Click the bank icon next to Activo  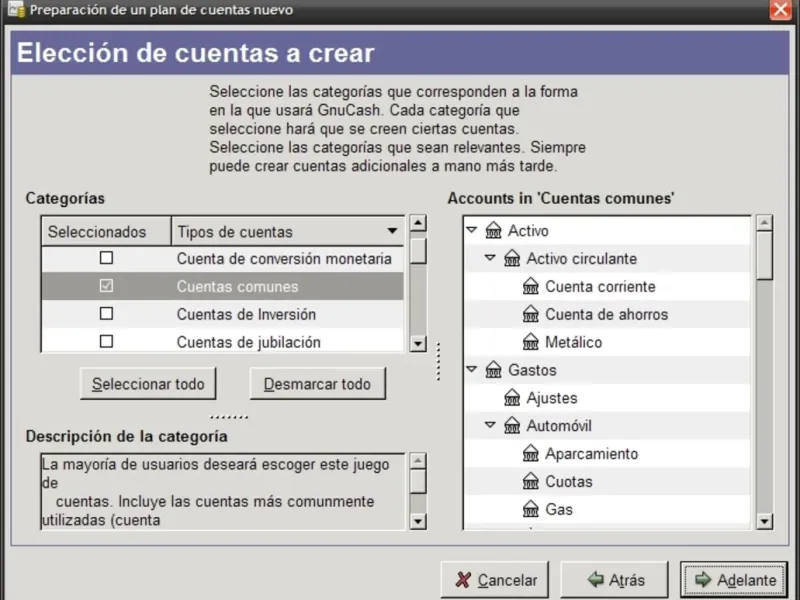[493, 231]
